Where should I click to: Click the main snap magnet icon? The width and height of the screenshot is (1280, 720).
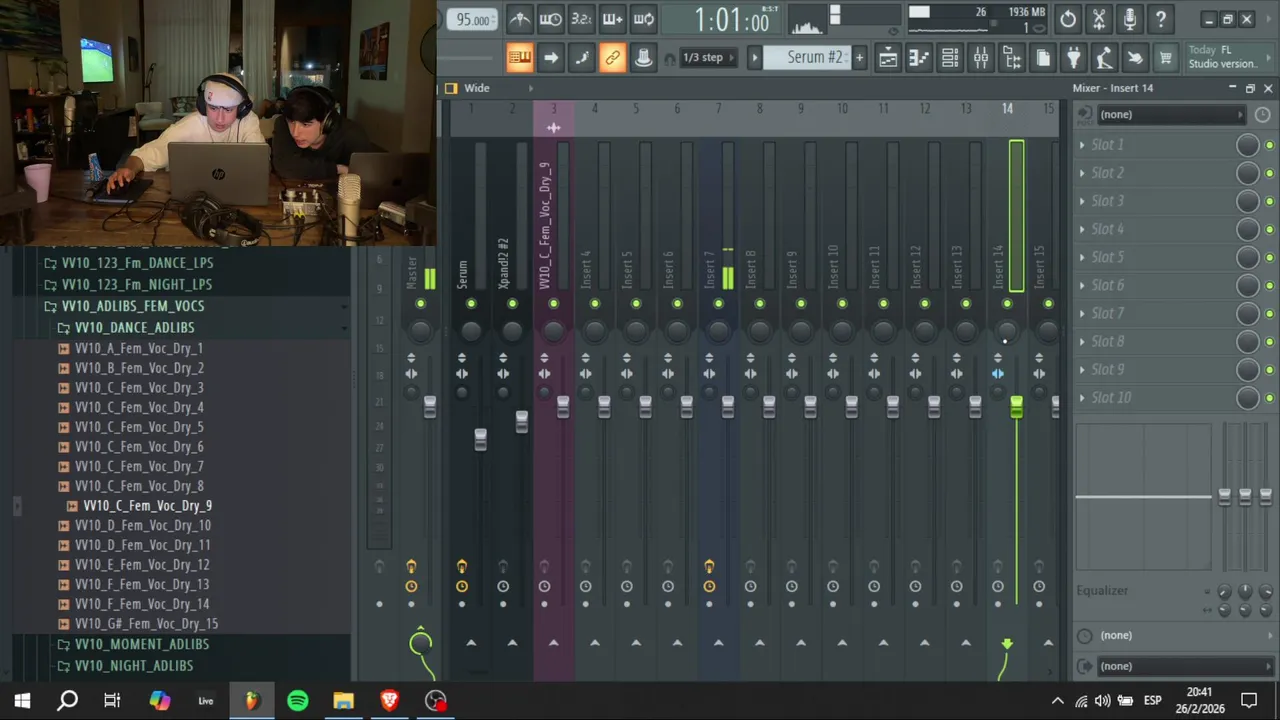[x=669, y=58]
